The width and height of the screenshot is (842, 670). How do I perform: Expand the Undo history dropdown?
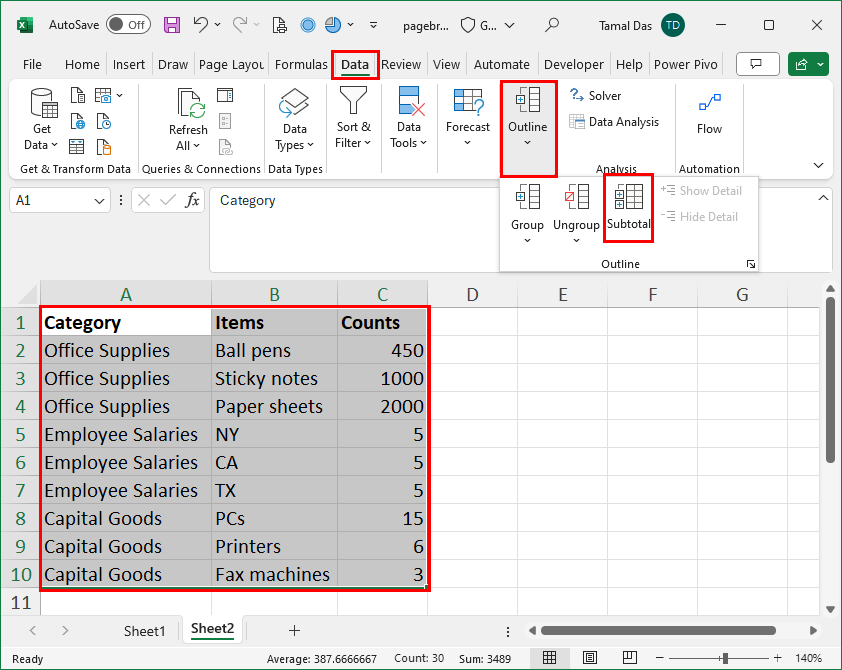[217, 25]
